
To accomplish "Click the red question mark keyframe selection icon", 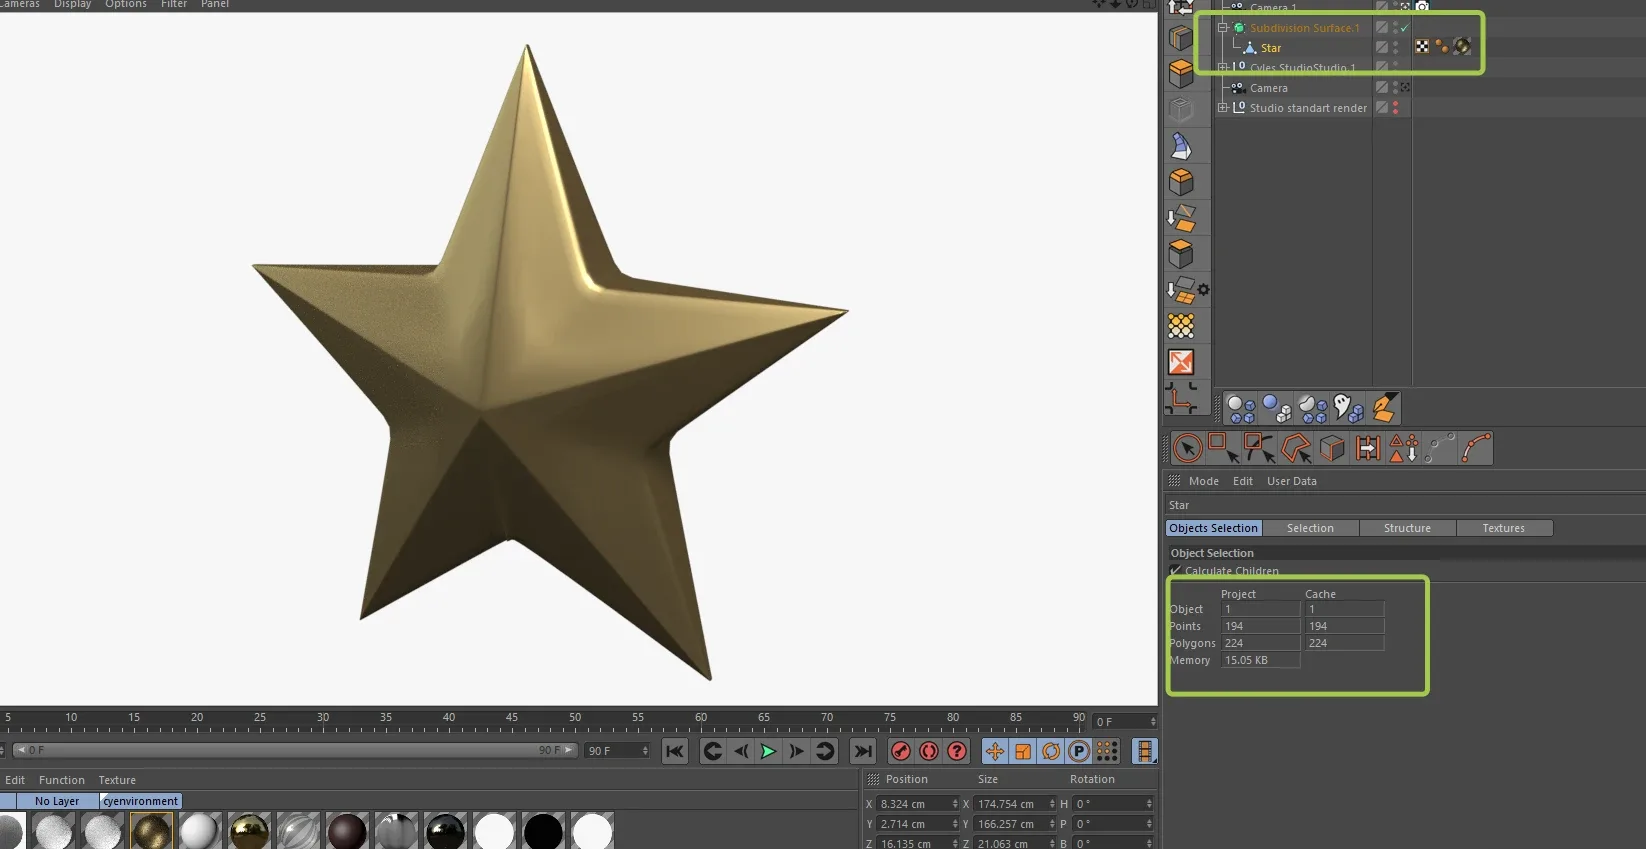I will pyautogui.click(x=957, y=751).
